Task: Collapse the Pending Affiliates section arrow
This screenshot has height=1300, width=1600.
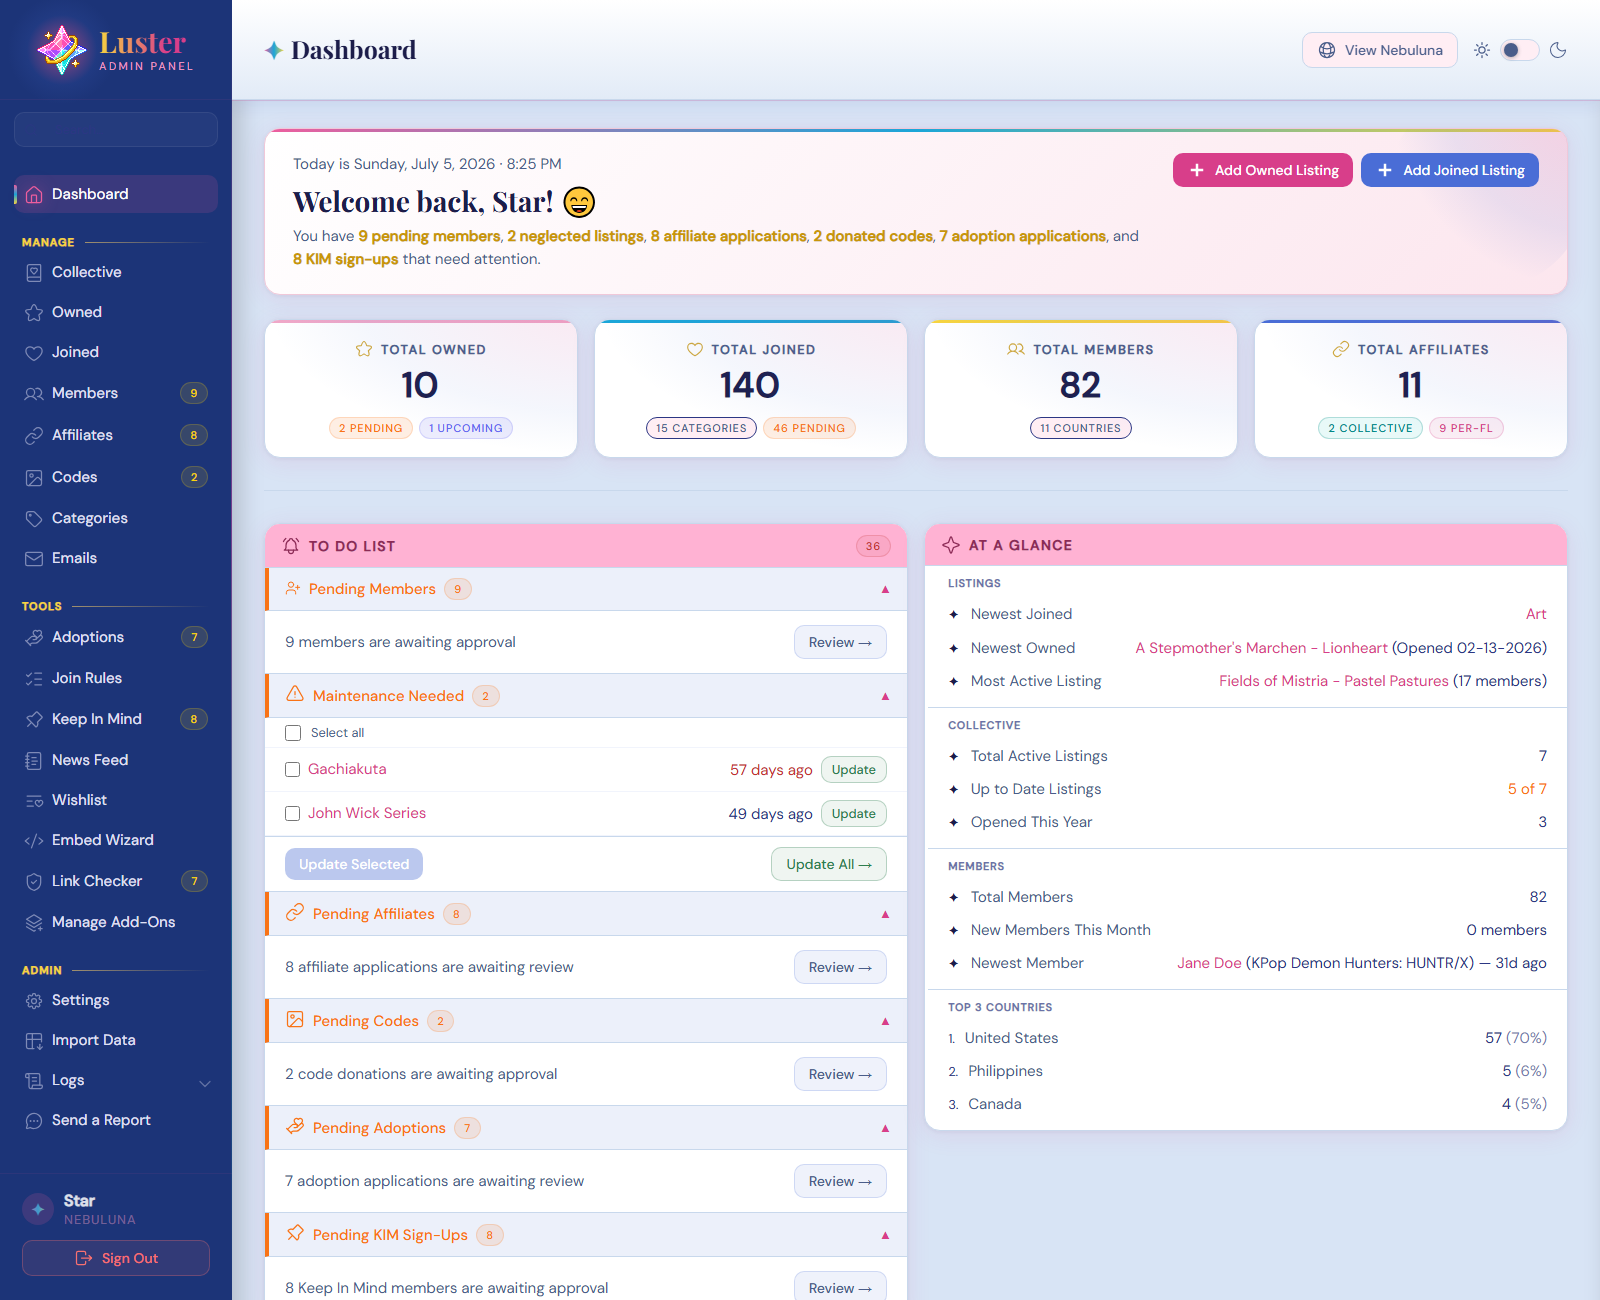Action: tap(885, 914)
